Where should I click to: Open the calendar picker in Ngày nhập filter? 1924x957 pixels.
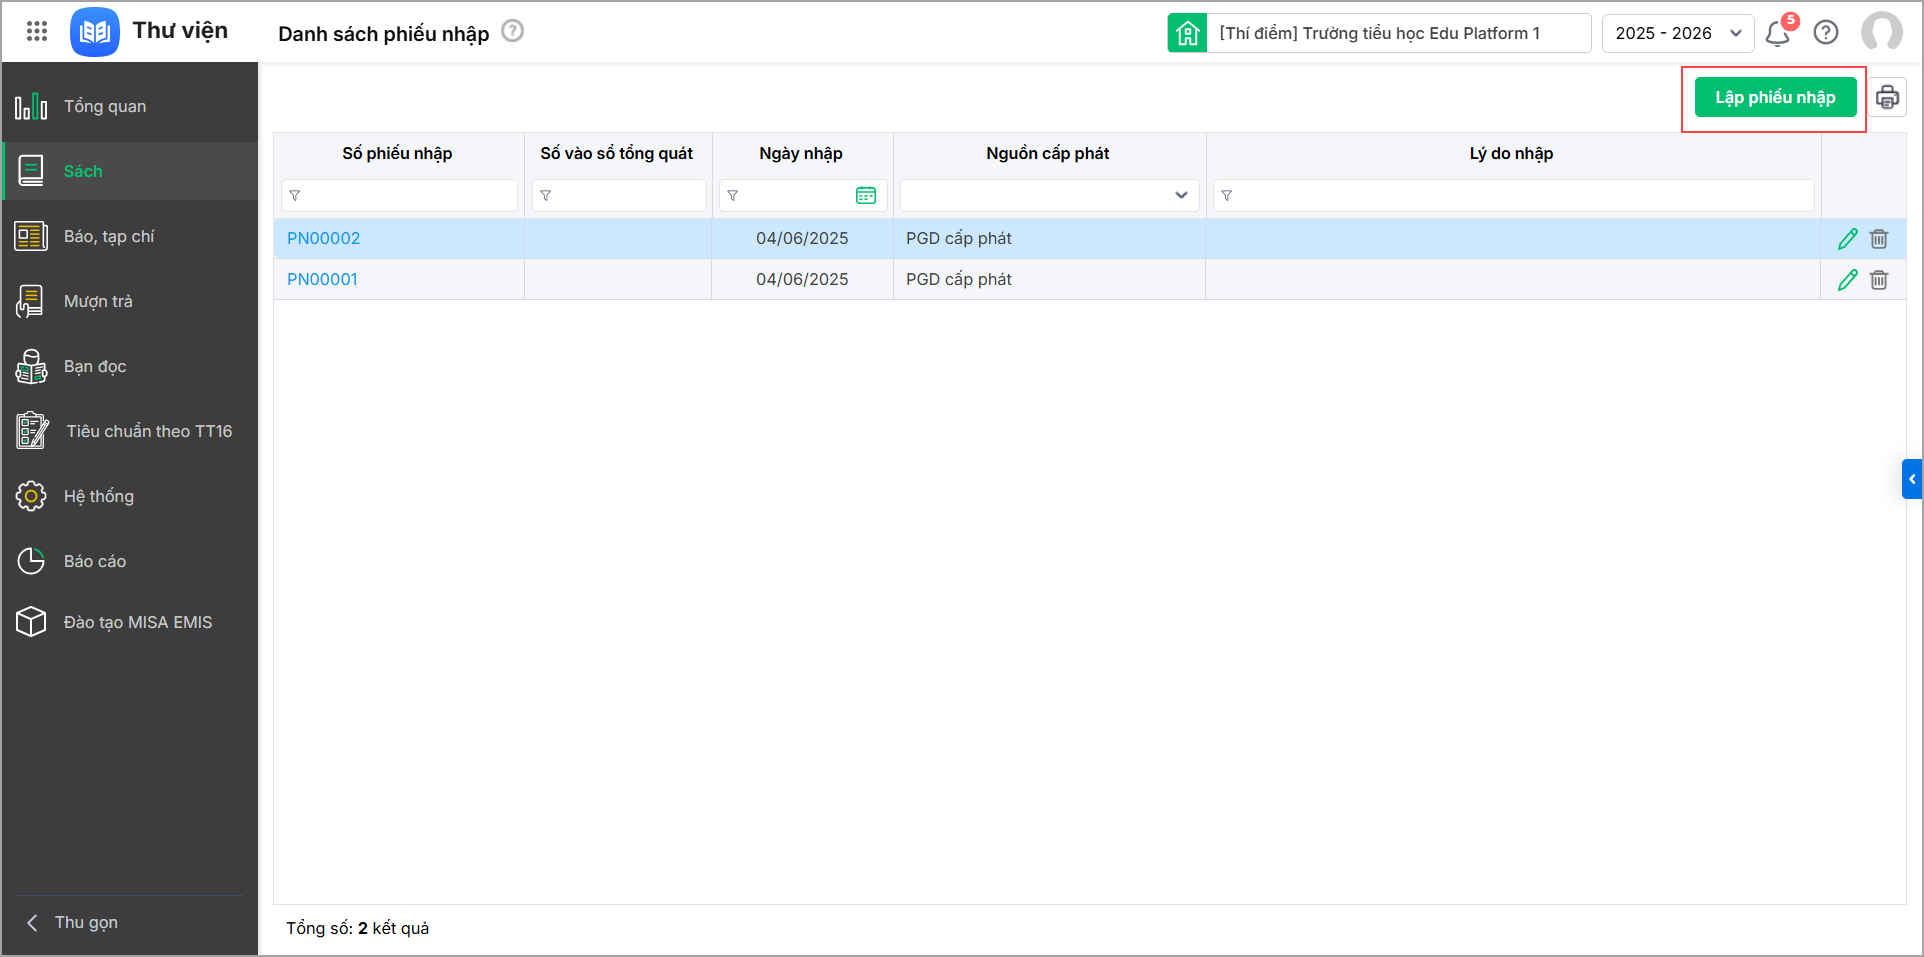pyautogui.click(x=866, y=196)
